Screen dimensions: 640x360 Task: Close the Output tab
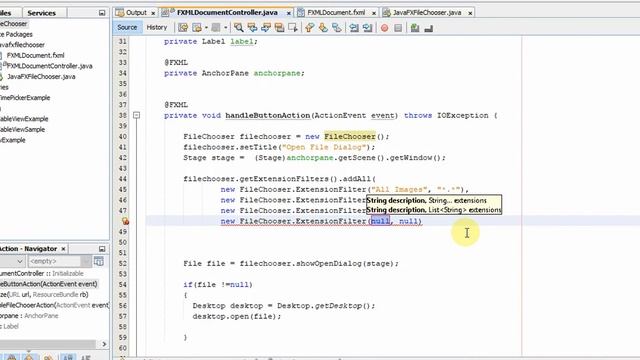[153, 13]
